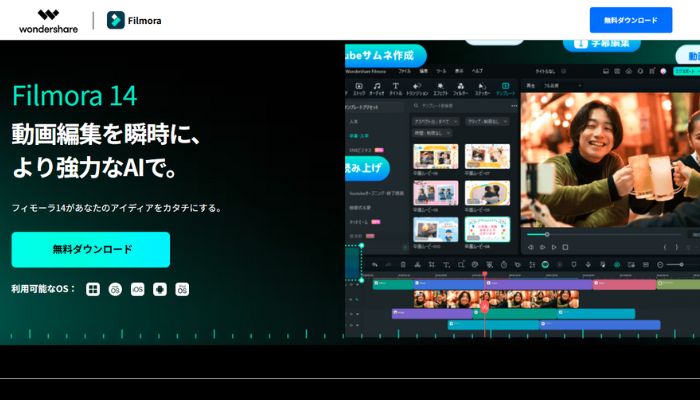Switch to the オーディオ music-note tab

377,89
